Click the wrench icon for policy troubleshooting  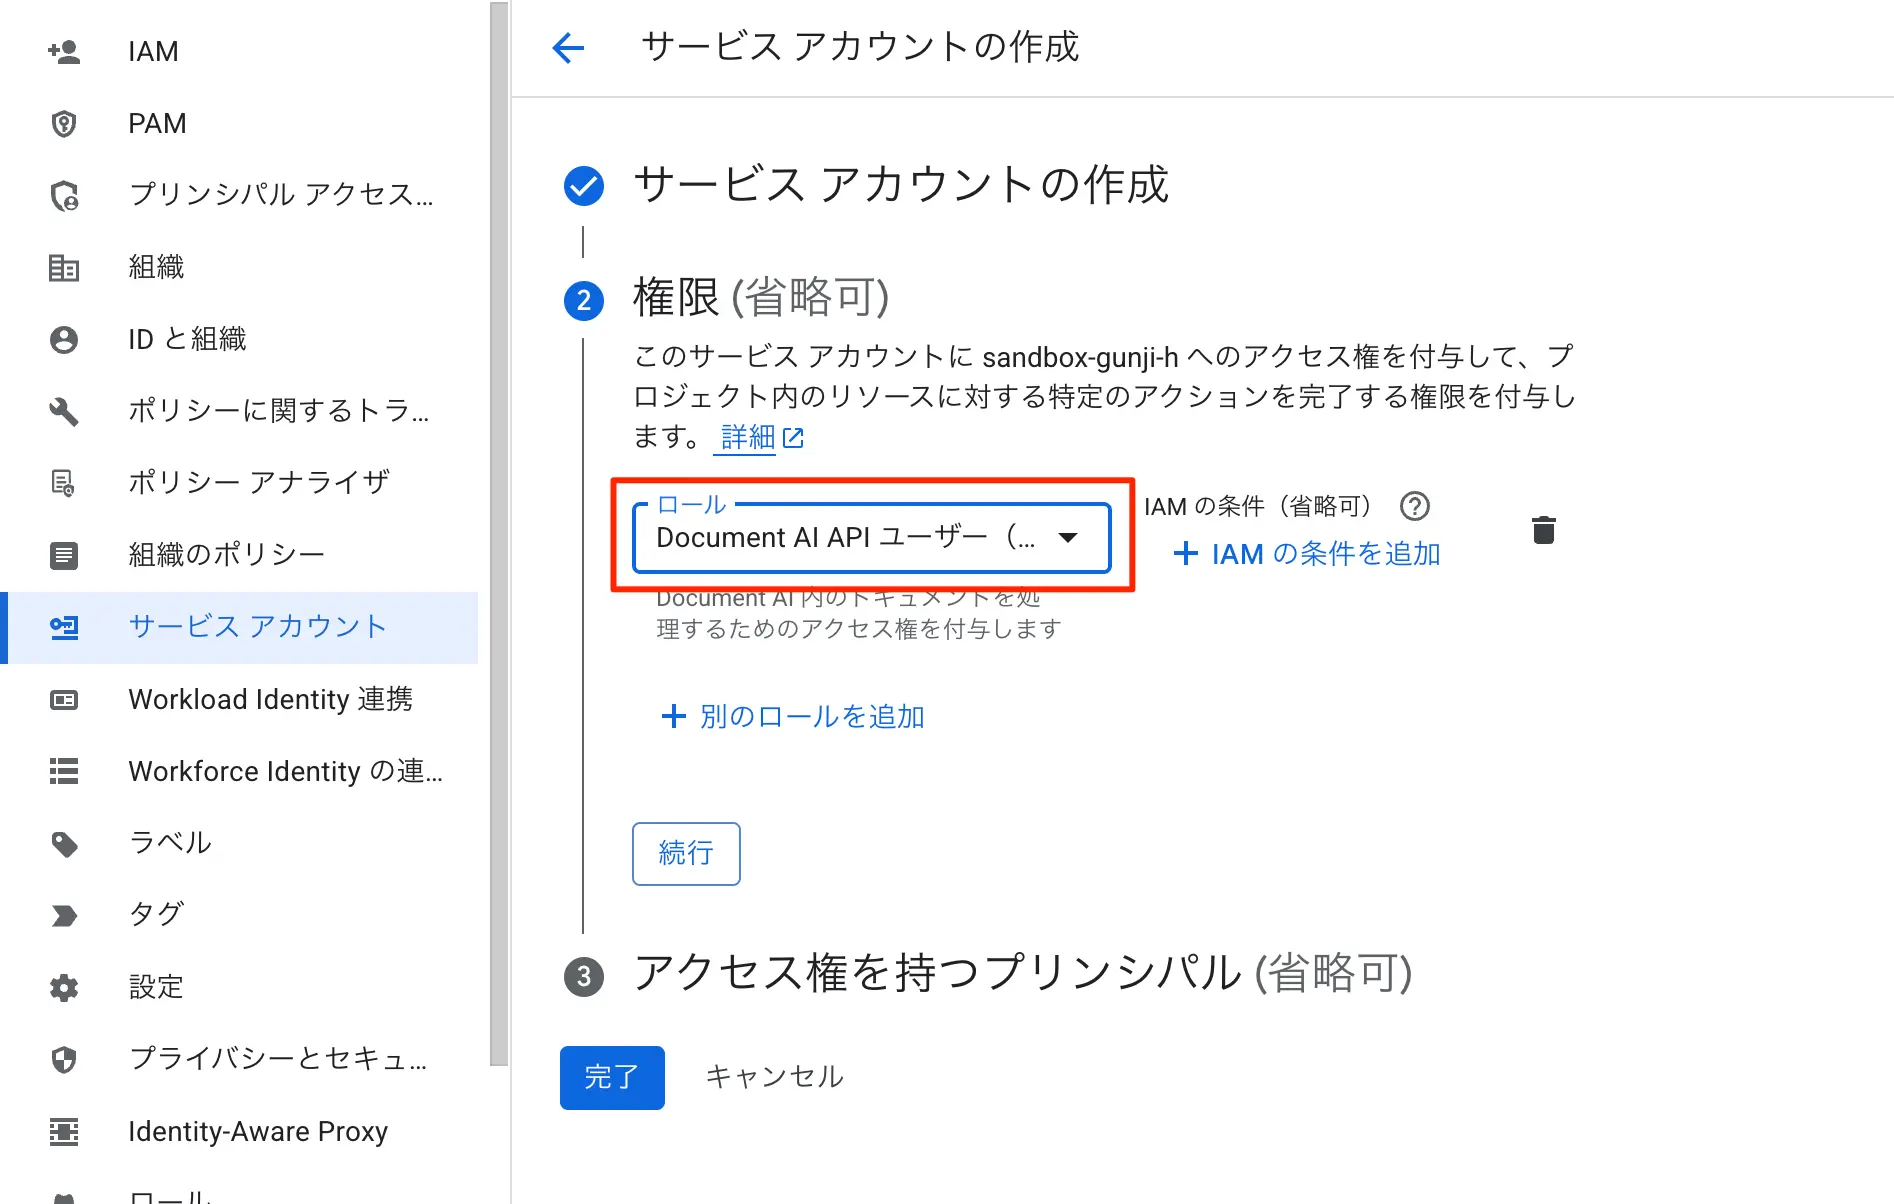pyautogui.click(x=64, y=411)
